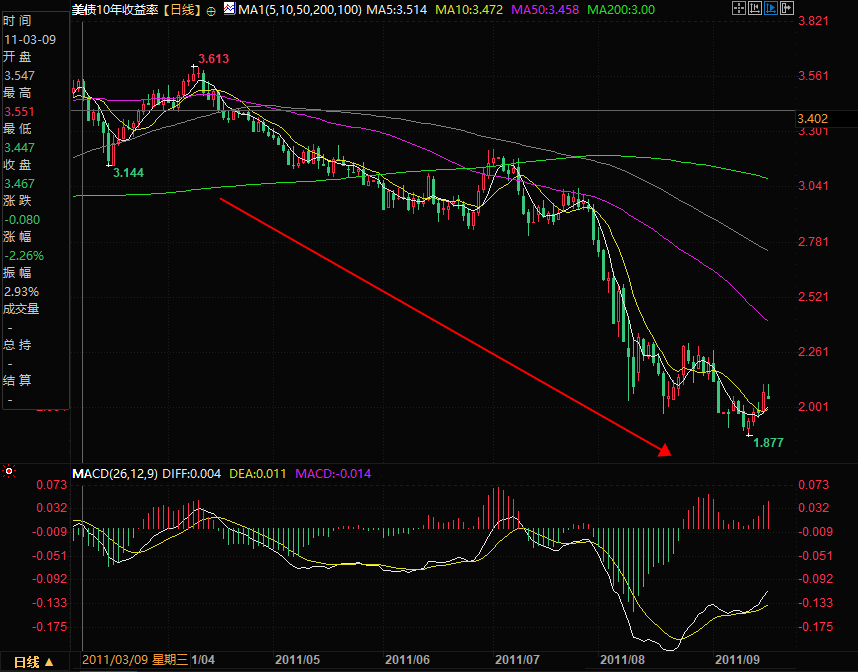Viewport: 858px width, 672px height.
Task: Click the 1.877 lowest price marker
Action: [x=768, y=443]
